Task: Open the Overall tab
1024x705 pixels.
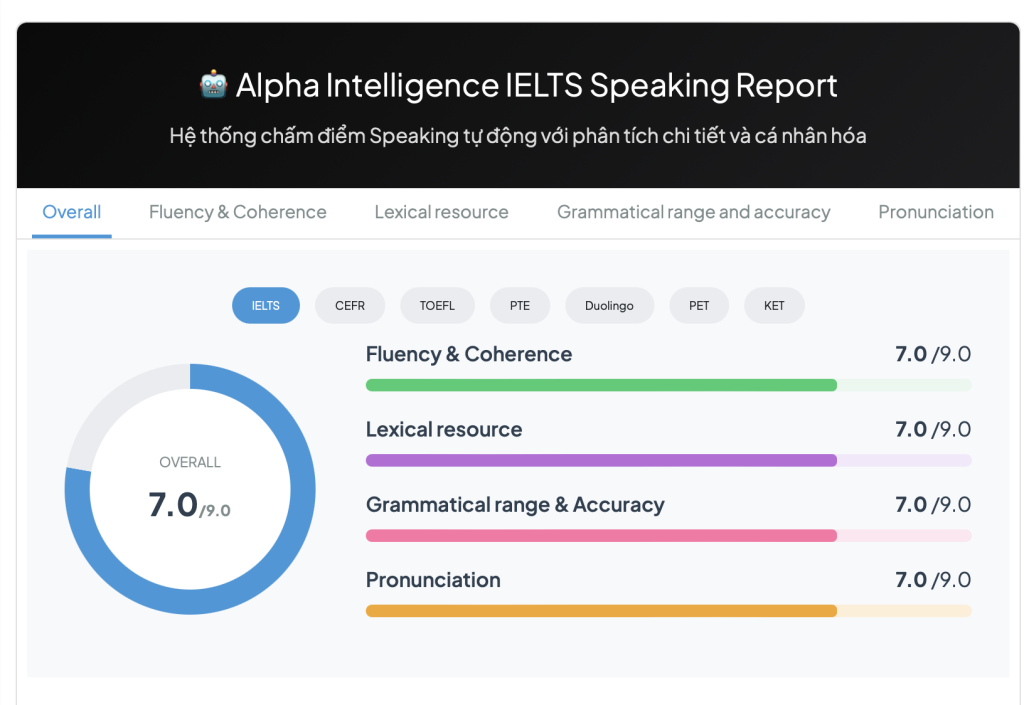Action: coord(71,212)
